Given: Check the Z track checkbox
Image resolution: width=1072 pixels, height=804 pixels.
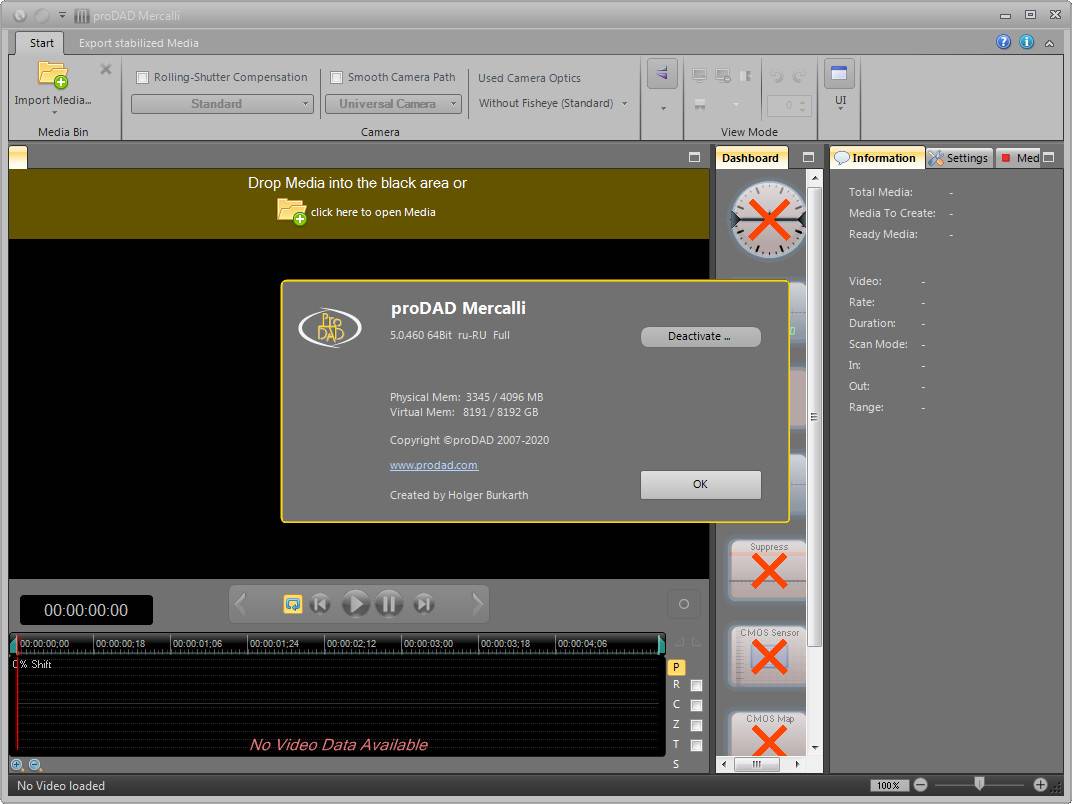Looking at the screenshot, I should click(x=696, y=725).
